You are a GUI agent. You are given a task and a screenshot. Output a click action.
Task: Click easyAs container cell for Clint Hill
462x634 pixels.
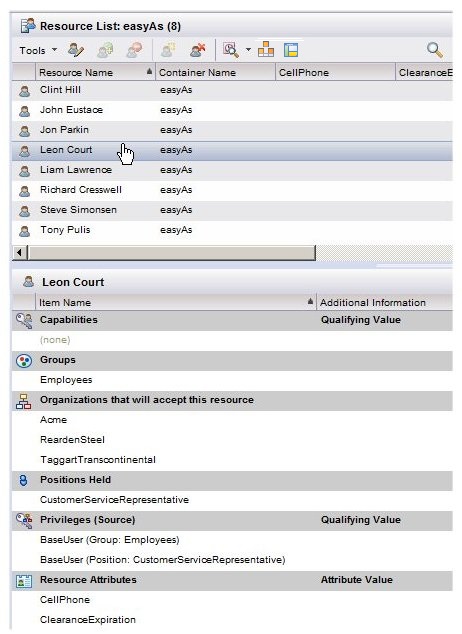pyautogui.click(x=176, y=90)
